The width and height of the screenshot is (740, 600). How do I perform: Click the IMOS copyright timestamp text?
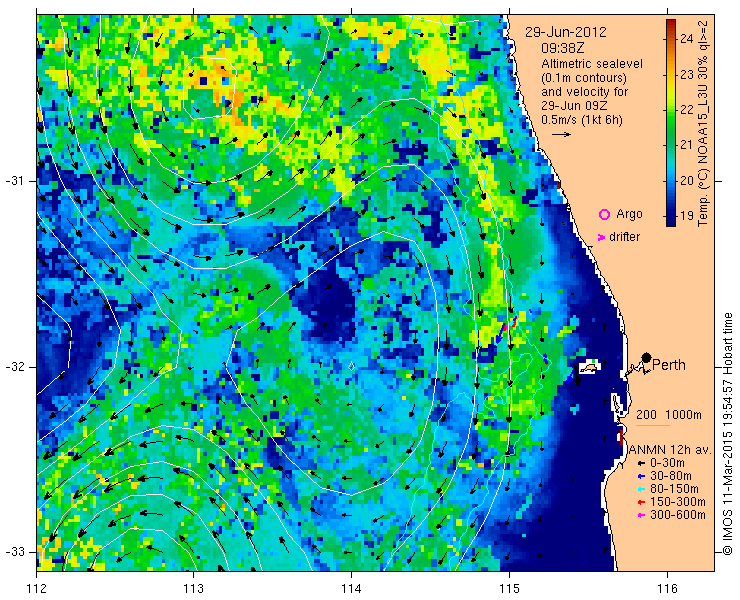(727, 434)
